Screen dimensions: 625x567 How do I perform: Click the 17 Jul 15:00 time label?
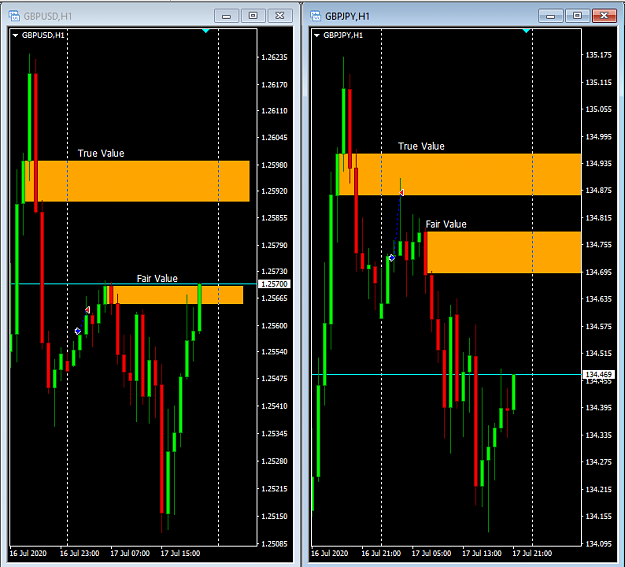coord(180,553)
